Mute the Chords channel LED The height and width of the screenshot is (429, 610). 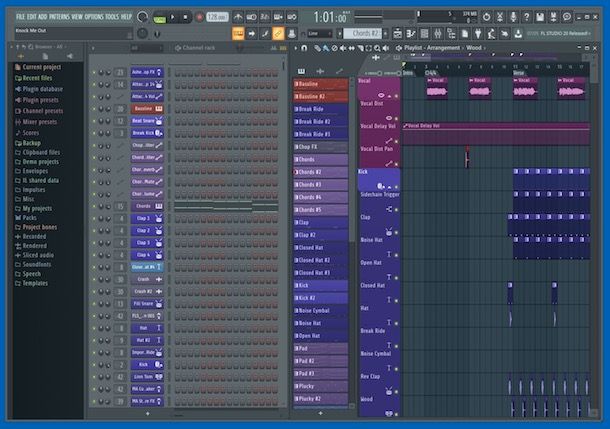94,206
